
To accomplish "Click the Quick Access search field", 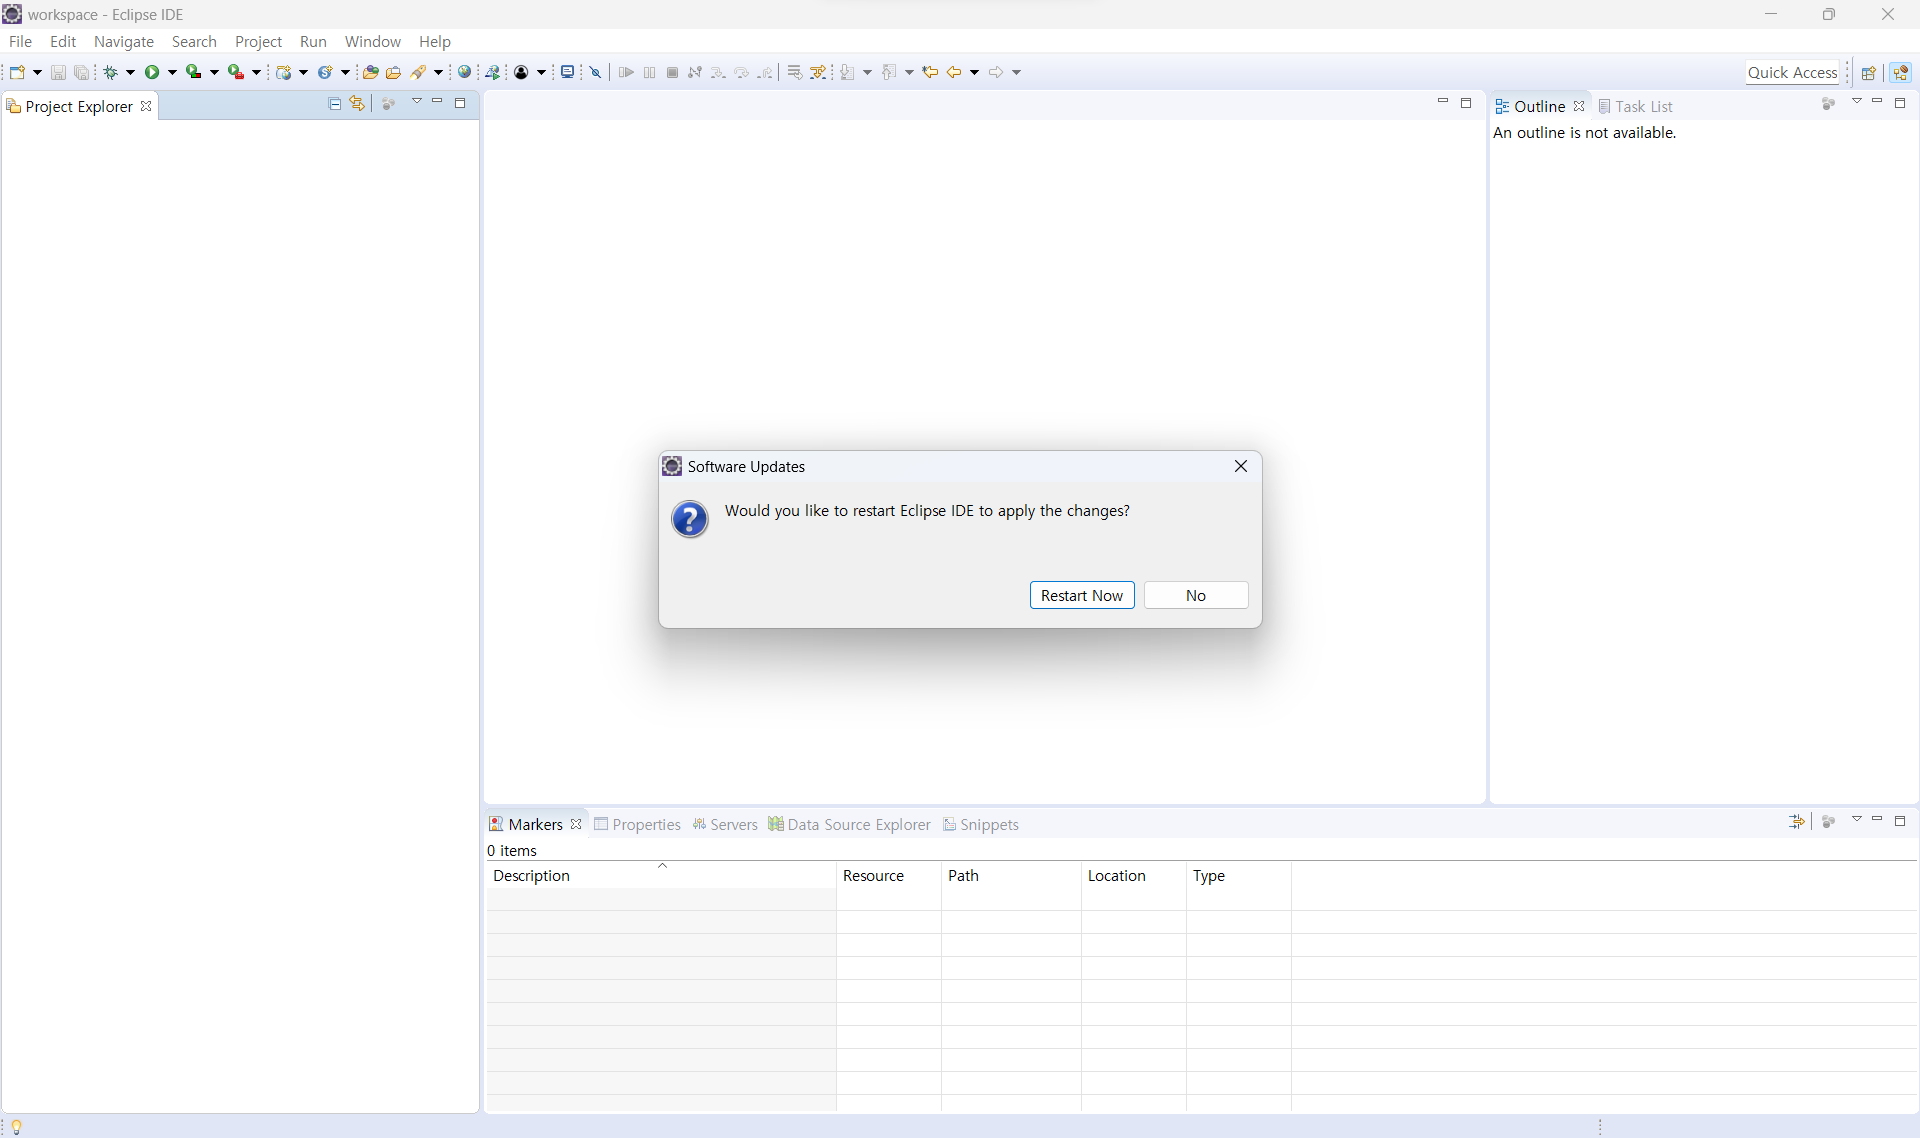I will coord(1793,72).
